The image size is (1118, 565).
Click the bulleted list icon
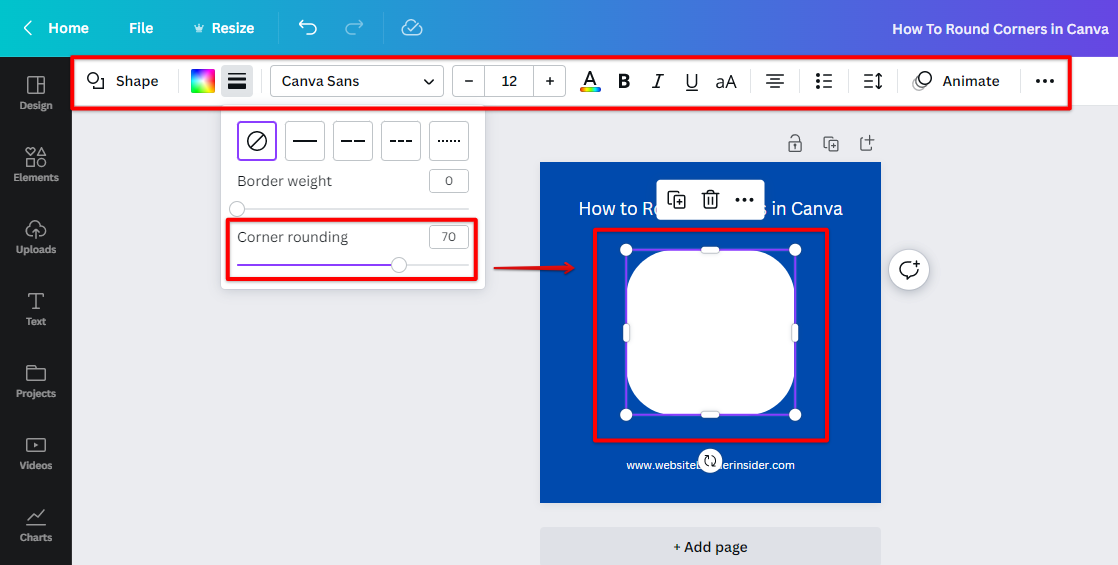click(x=824, y=81)
